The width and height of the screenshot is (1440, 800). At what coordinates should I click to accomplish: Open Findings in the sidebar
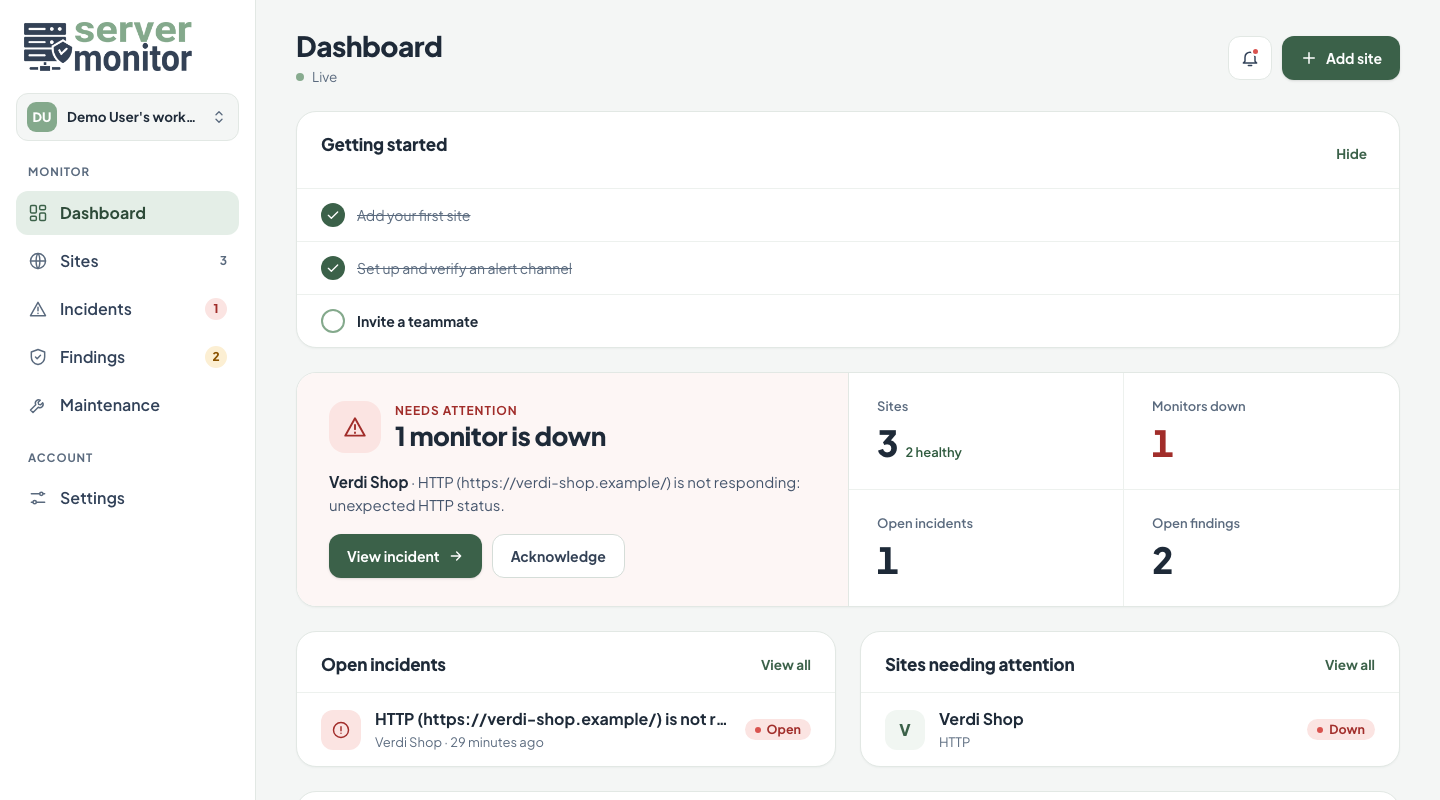coord(127,357)
